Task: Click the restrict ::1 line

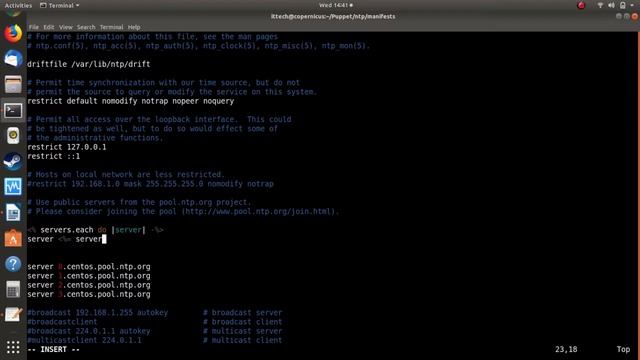Action: [53, 156]
